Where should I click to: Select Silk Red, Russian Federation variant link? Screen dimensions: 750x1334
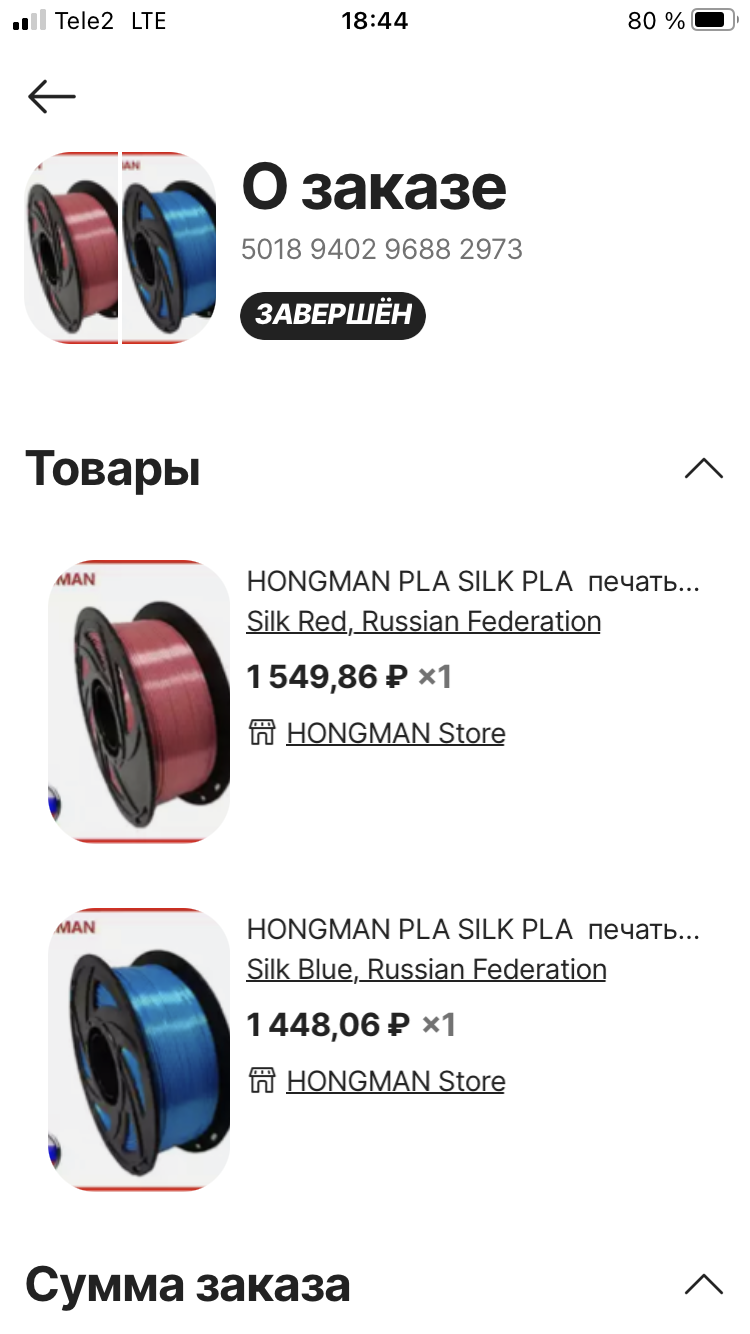tap(424, 621)
